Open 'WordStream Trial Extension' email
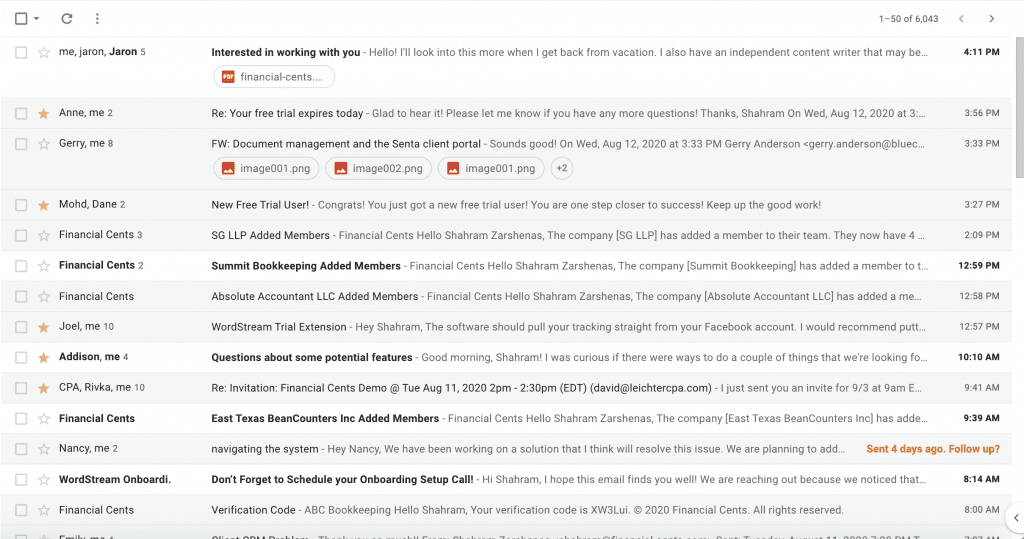 point(279,327)
